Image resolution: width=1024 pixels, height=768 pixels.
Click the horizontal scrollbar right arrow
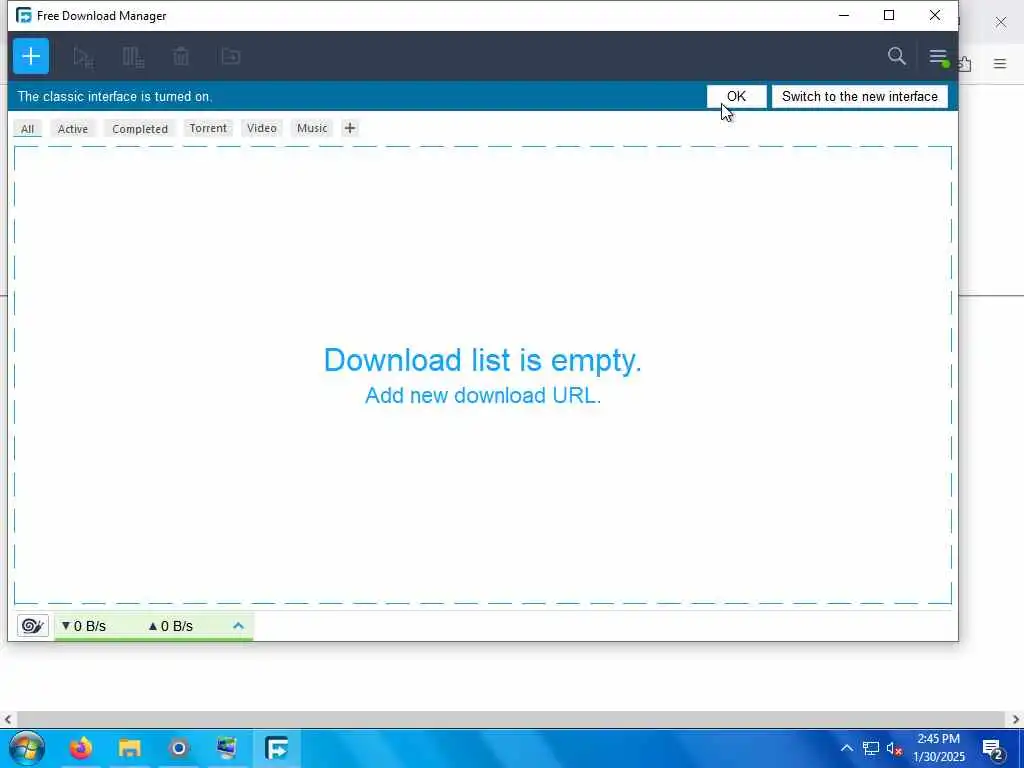click(x=1016, y=720)
